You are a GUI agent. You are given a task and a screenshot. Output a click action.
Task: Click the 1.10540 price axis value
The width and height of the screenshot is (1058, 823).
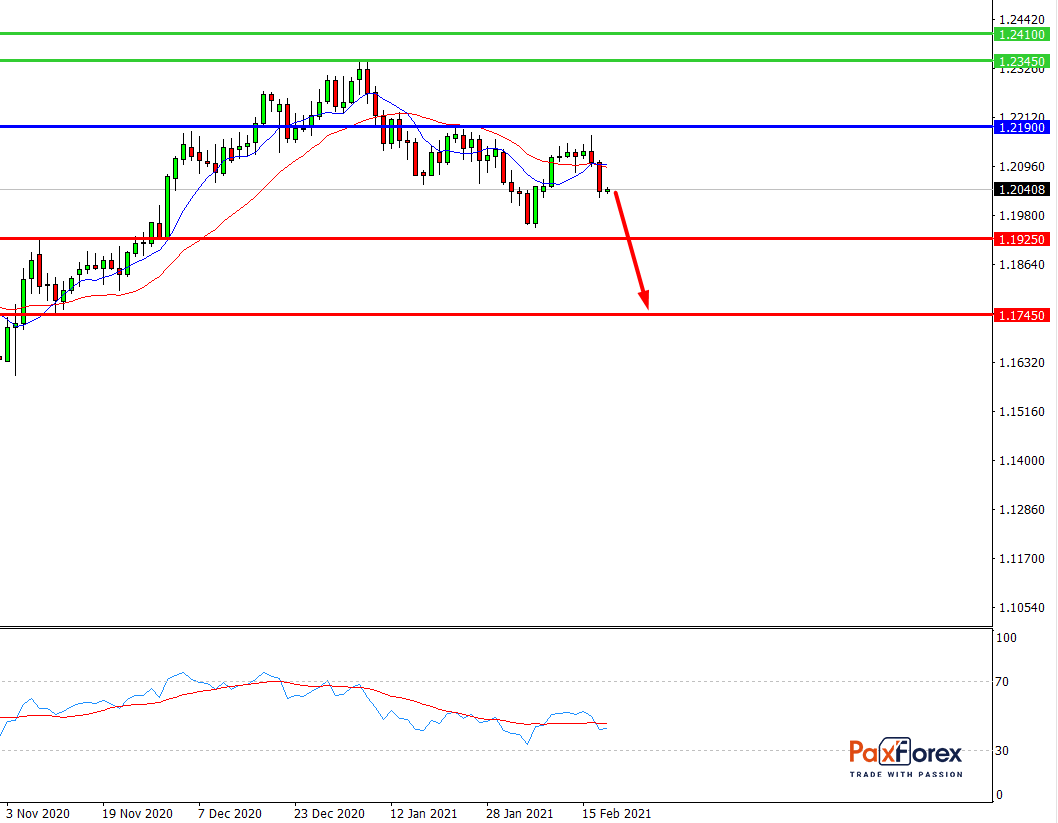[x=1022, y=608]
